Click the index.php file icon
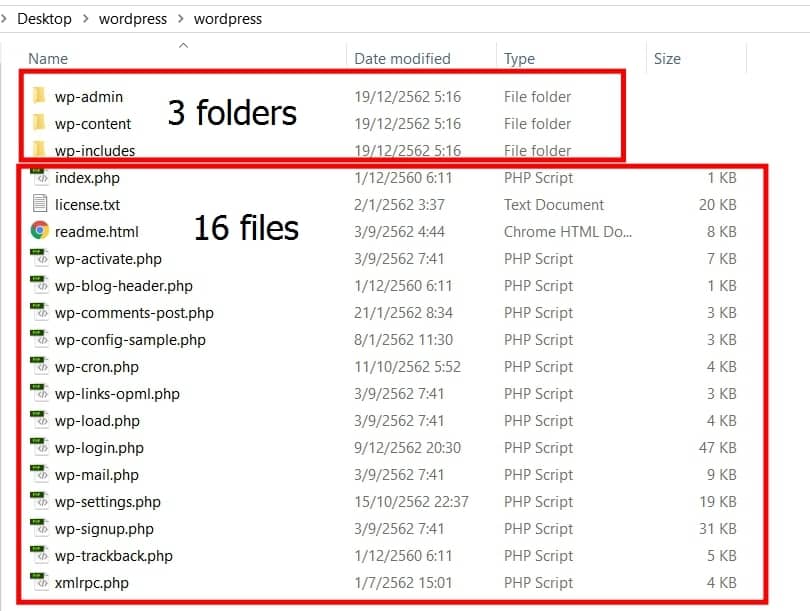810x611 pixels. click(39, 177)
